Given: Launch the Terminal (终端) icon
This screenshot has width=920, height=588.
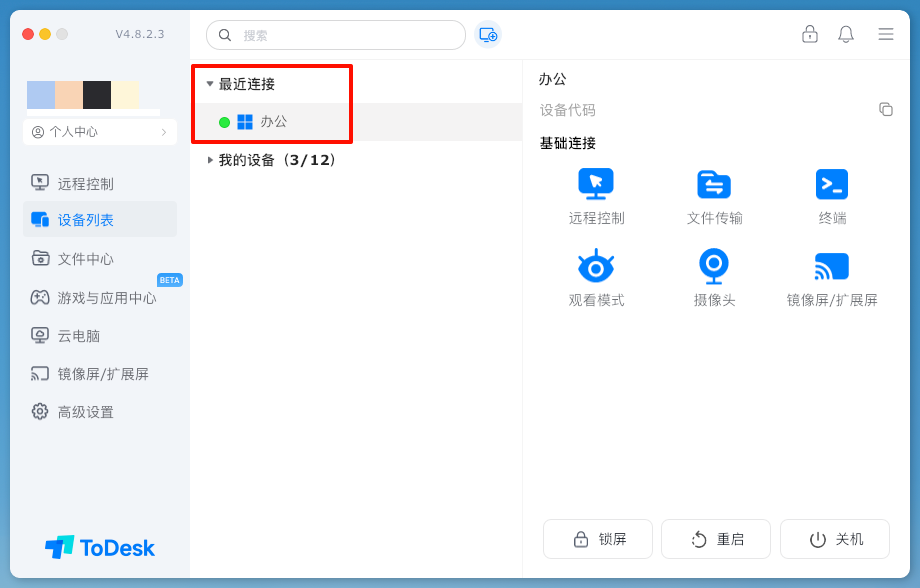Looking at the screenshot, I should pyautogui.click(x=832, y=184).
